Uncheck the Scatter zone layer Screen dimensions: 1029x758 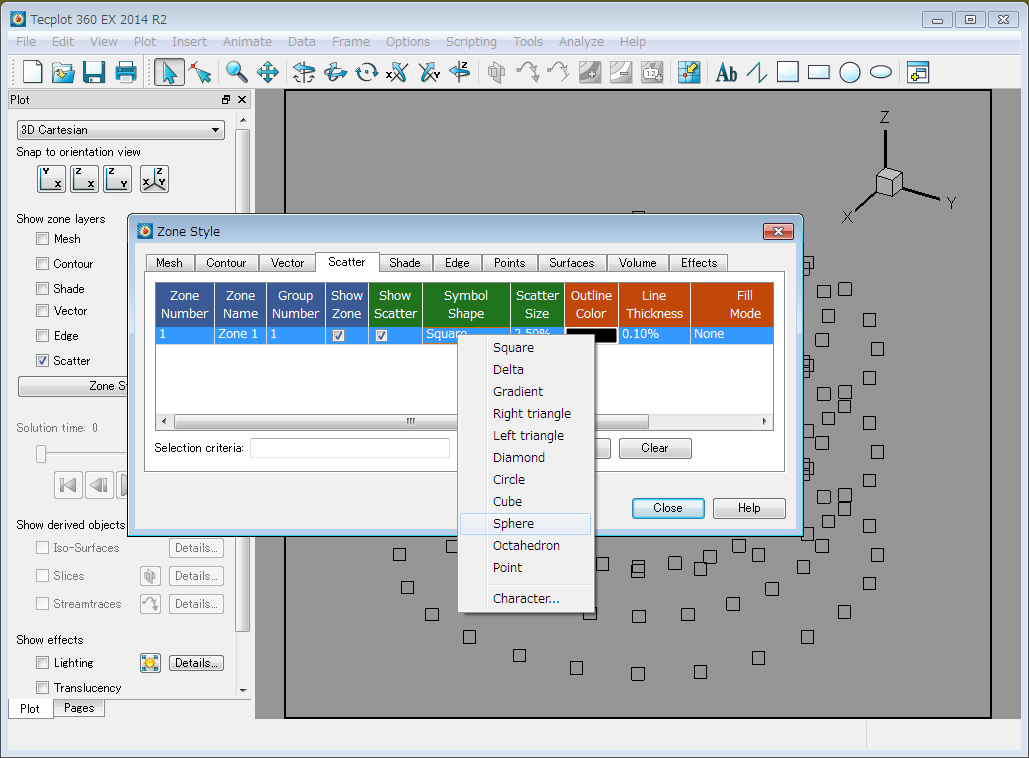(43, 361)
